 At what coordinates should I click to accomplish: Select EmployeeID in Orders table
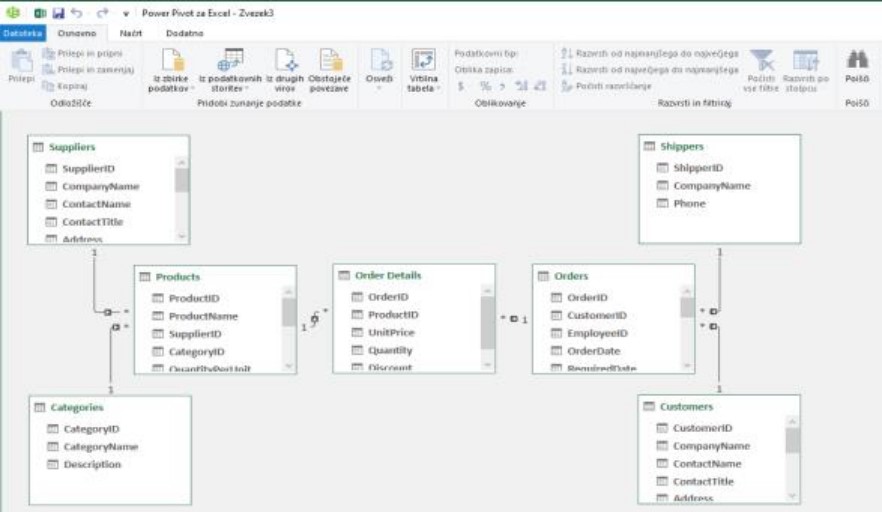click(x=597, y=333)
